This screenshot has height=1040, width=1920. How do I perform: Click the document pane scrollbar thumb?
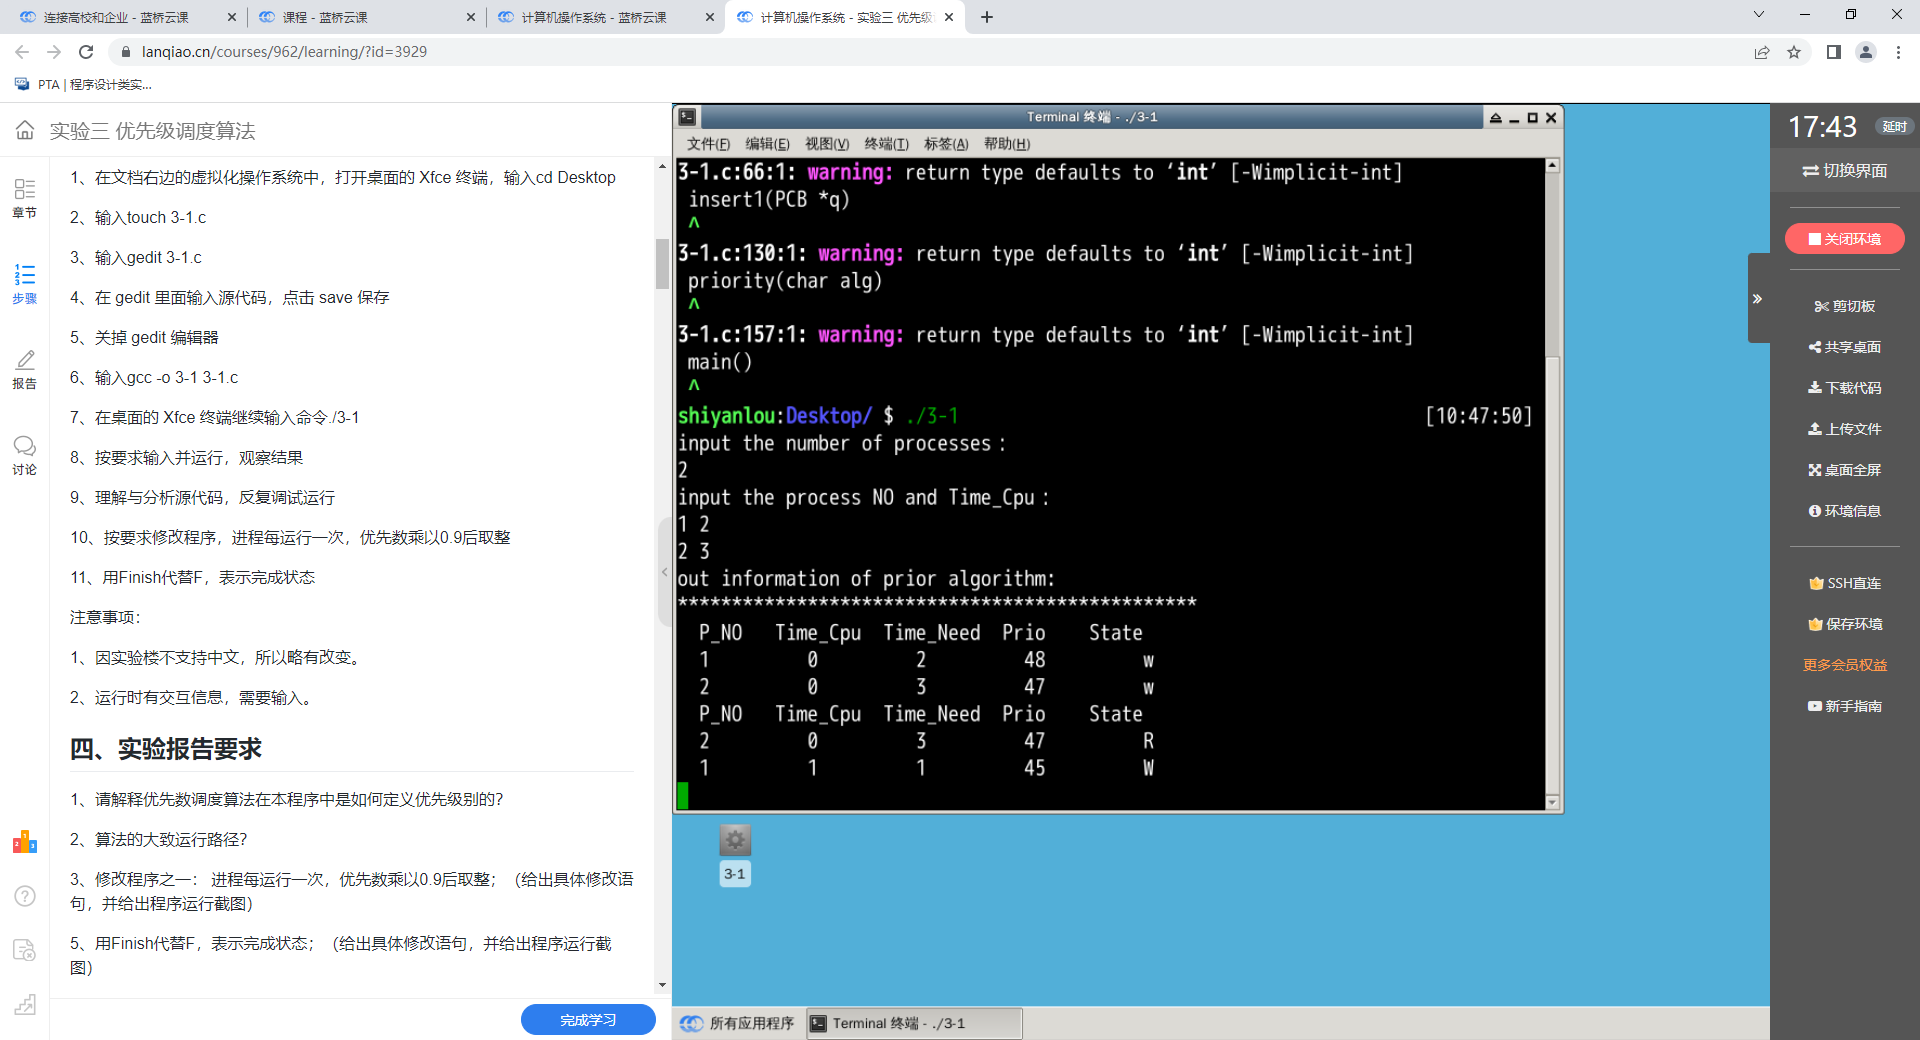point(662,263)
